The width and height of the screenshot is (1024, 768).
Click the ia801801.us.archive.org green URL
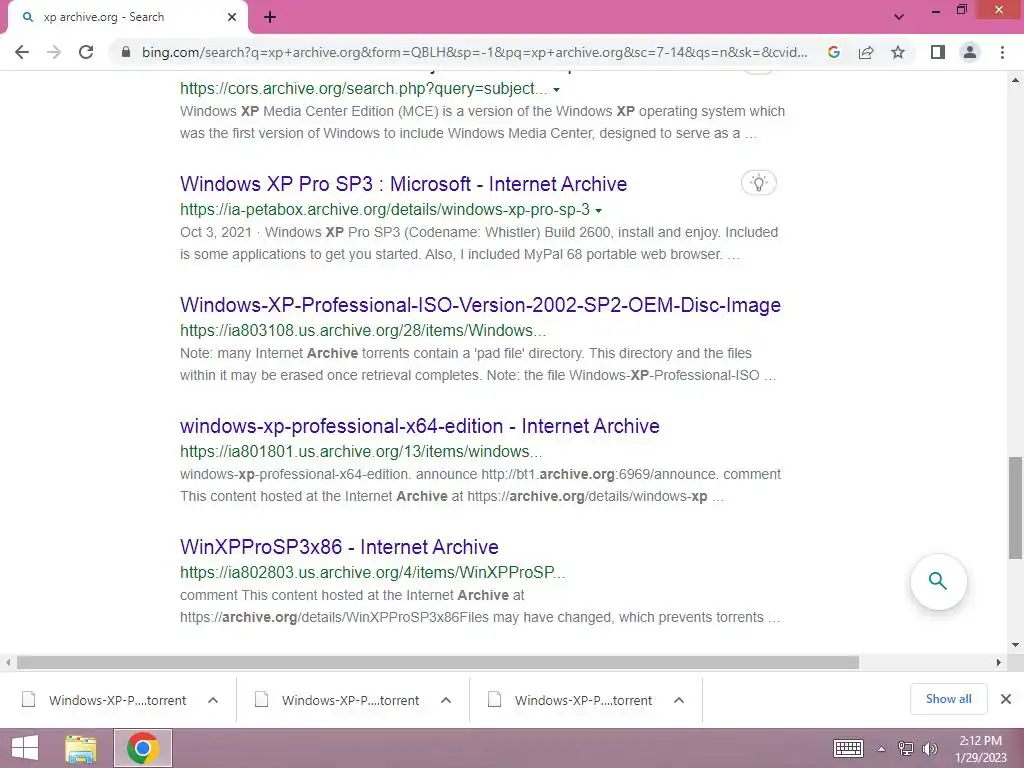click(x=361, y=451)
